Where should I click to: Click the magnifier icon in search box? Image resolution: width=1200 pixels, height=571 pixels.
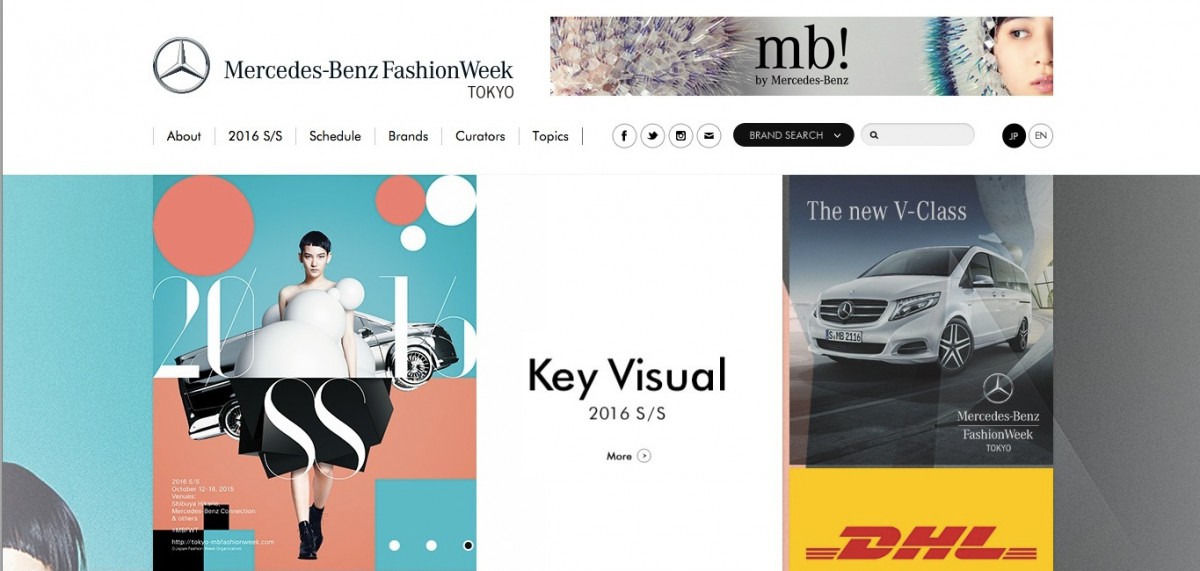point(874,135)
